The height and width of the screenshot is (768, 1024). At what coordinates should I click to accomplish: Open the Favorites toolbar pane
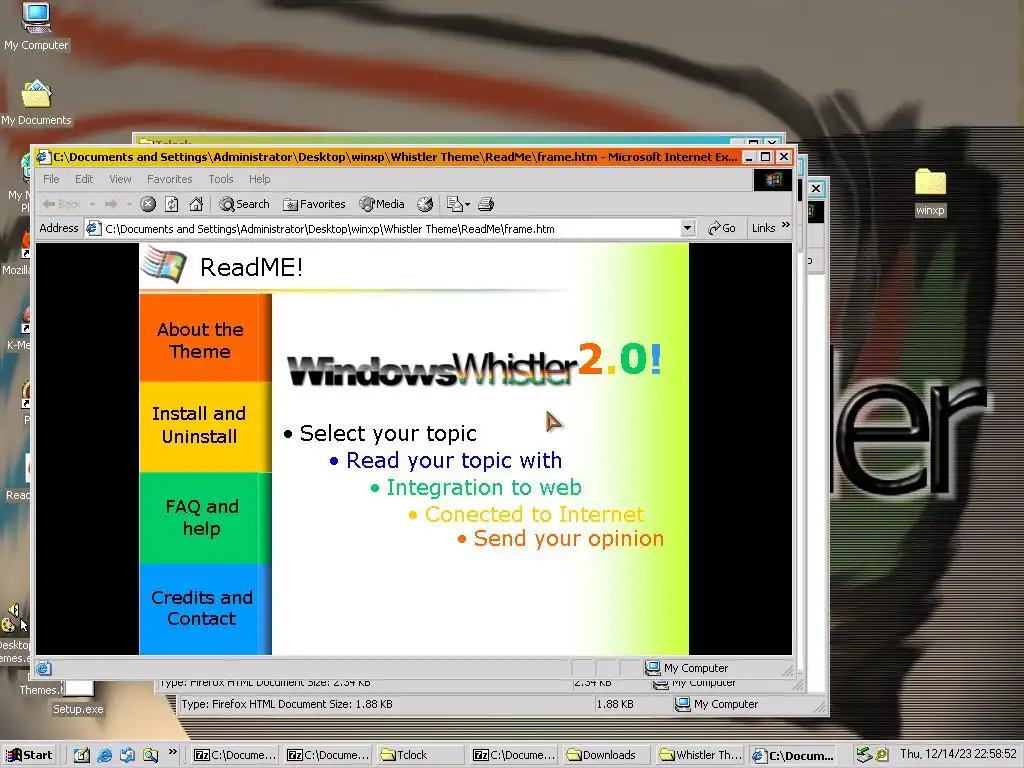coord(314,204)
